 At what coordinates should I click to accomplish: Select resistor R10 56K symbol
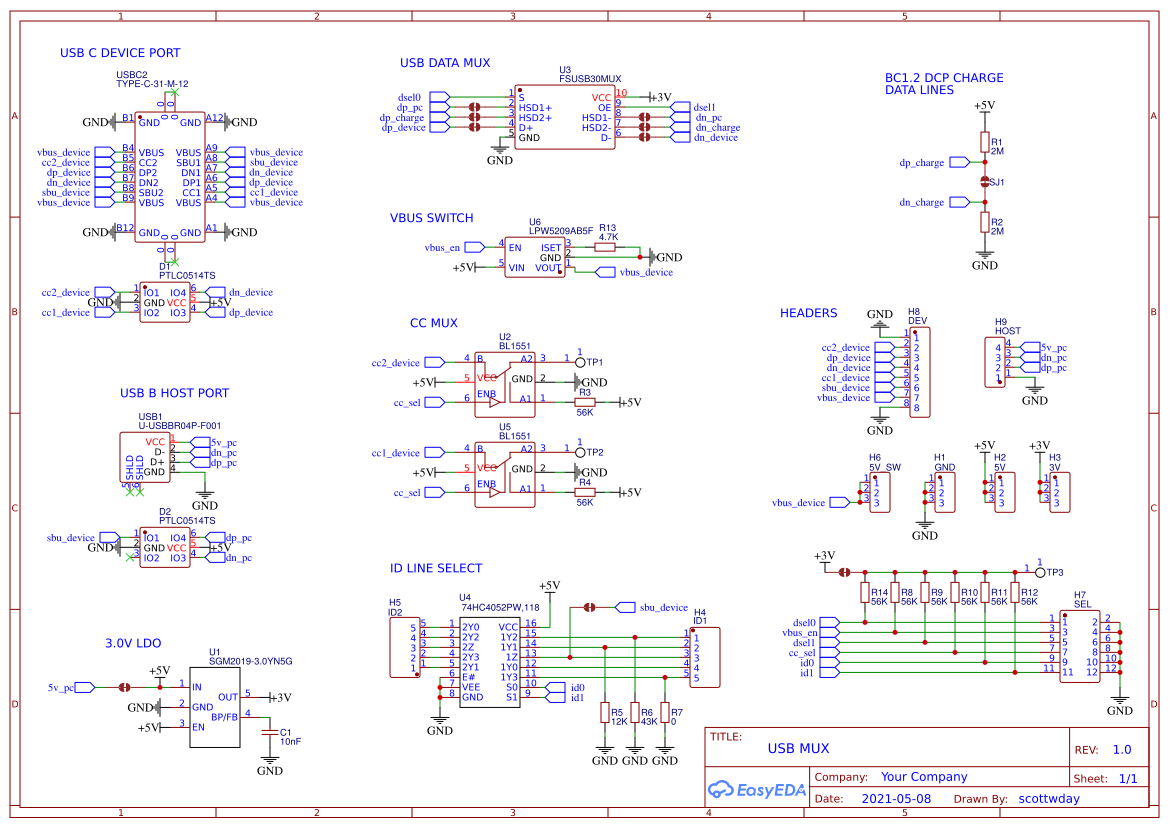955,593
